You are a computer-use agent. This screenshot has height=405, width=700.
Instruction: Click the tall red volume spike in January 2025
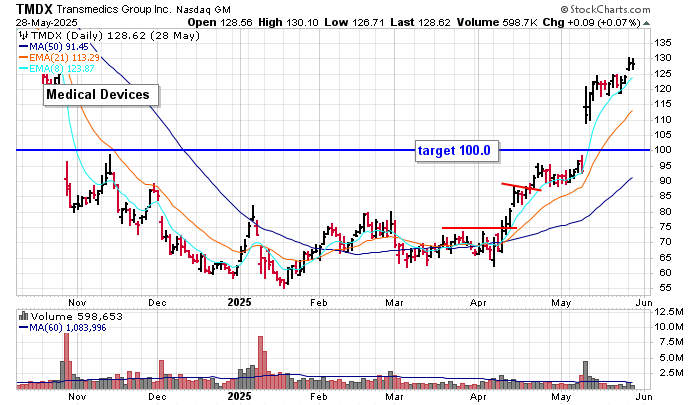click(261, 363)
